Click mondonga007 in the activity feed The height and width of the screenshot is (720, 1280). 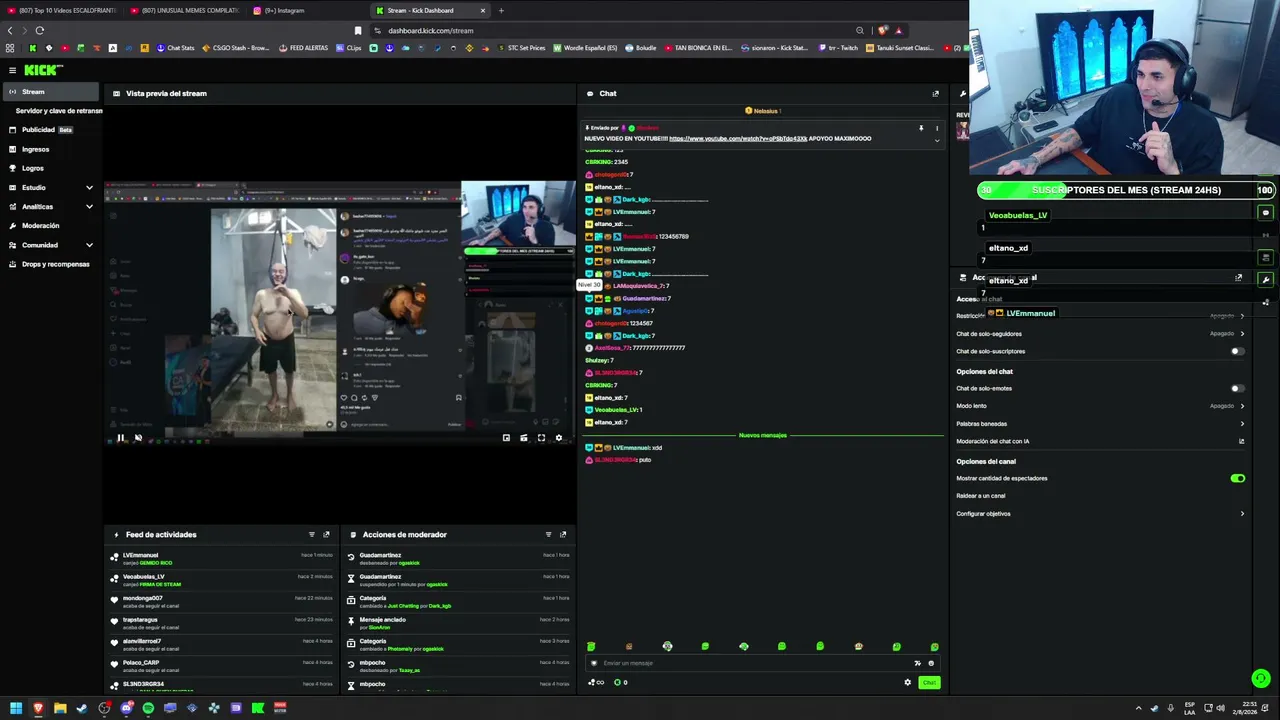(x=142, y=598)
